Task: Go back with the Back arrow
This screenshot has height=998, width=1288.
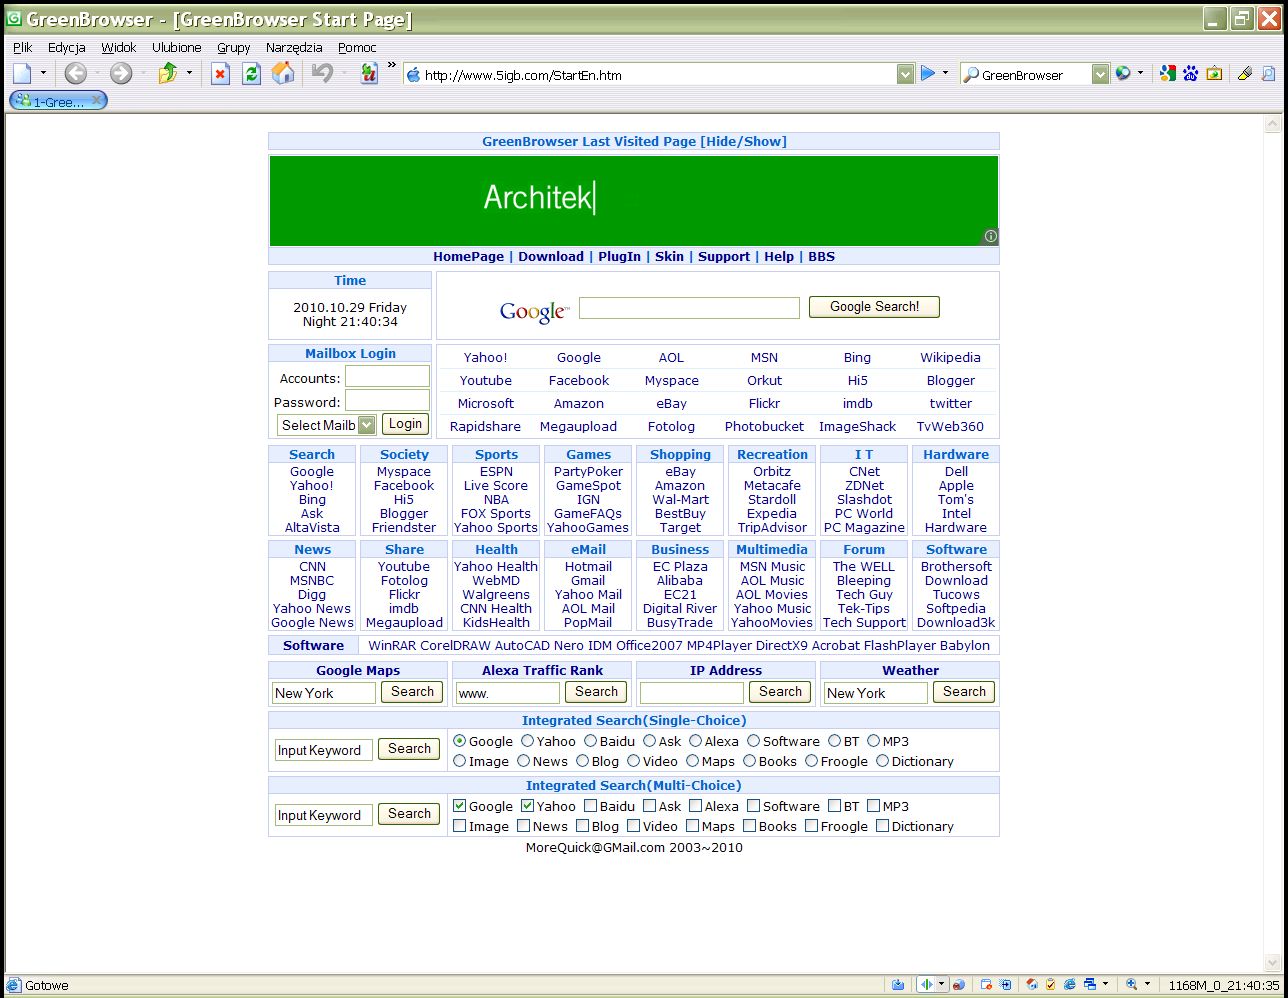Action: point(75,73)
